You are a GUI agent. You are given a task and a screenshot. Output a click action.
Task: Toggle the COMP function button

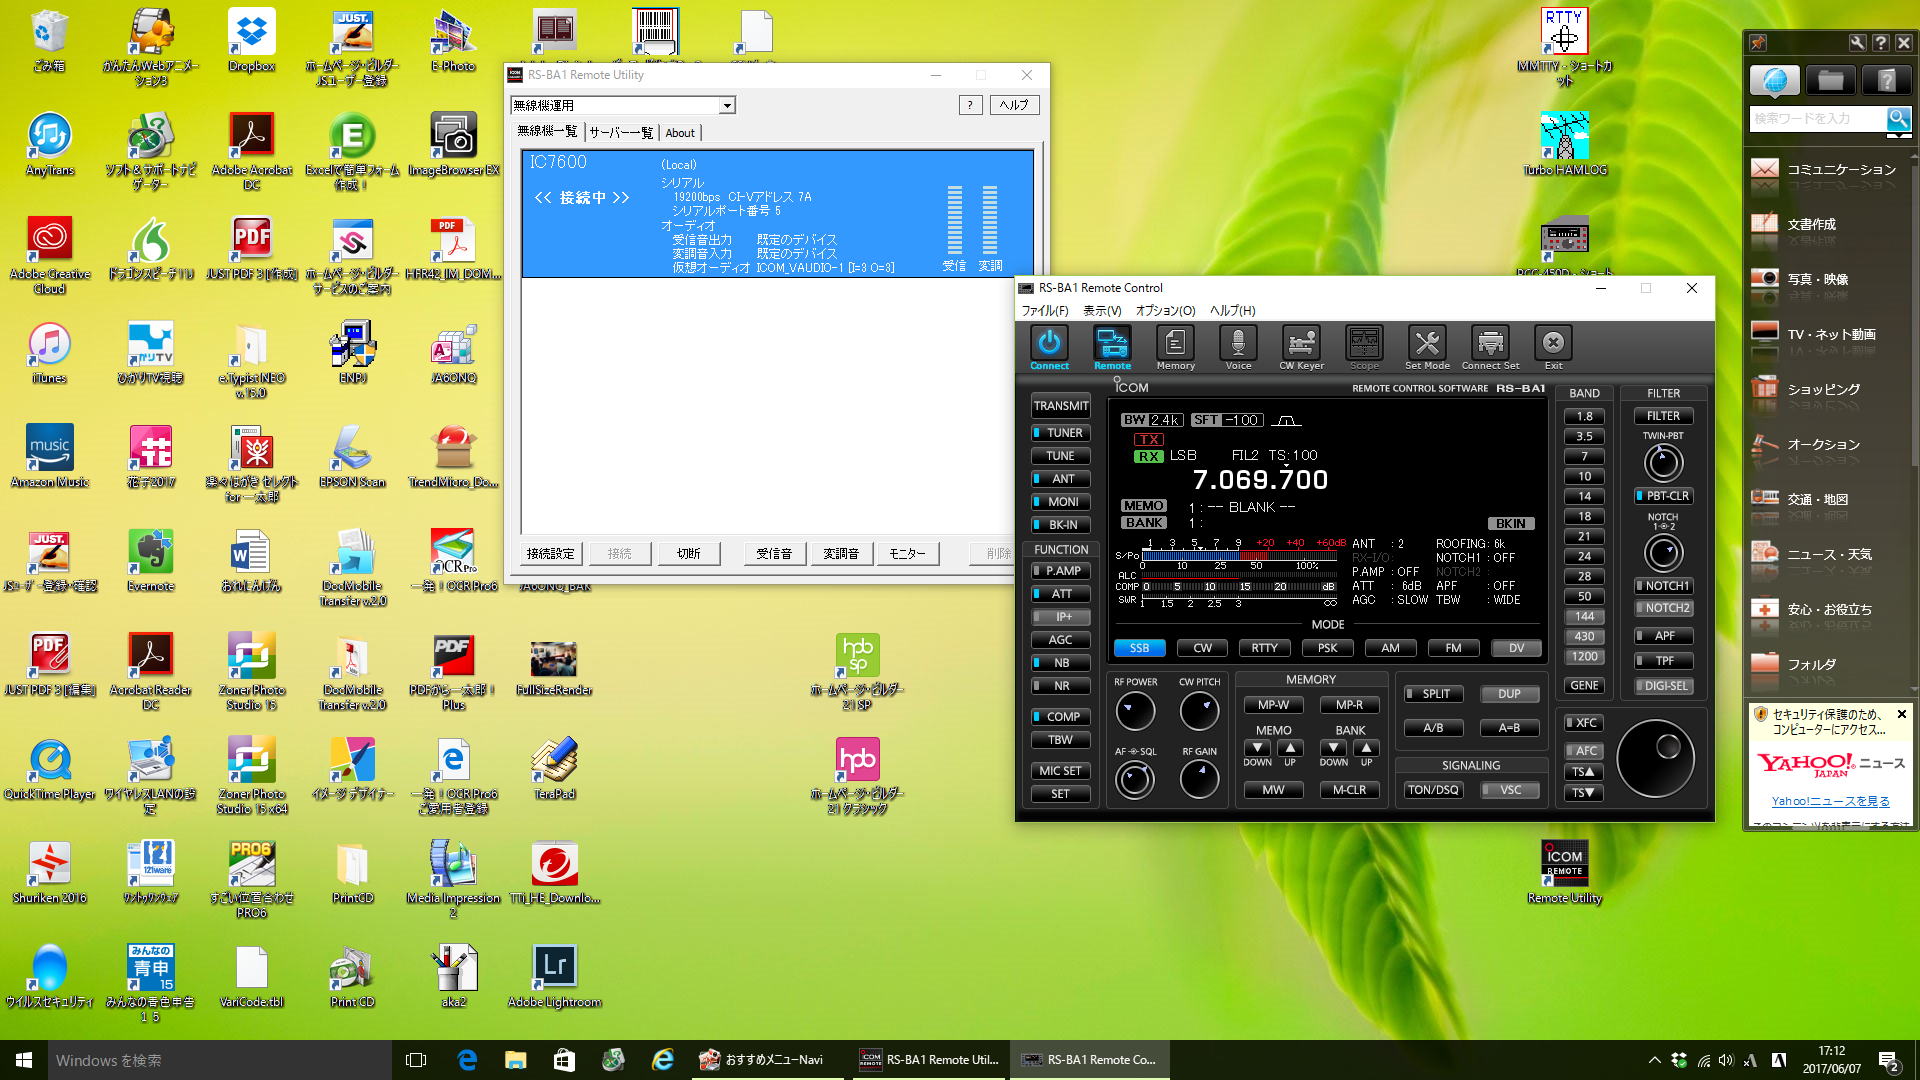(1061, 717)
